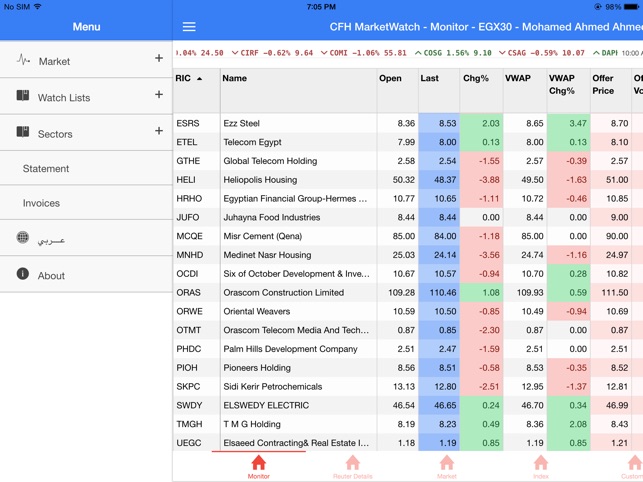This screenshot has height=482, width=643.
Task: Open the About menu entry
Action: (86, 275)
